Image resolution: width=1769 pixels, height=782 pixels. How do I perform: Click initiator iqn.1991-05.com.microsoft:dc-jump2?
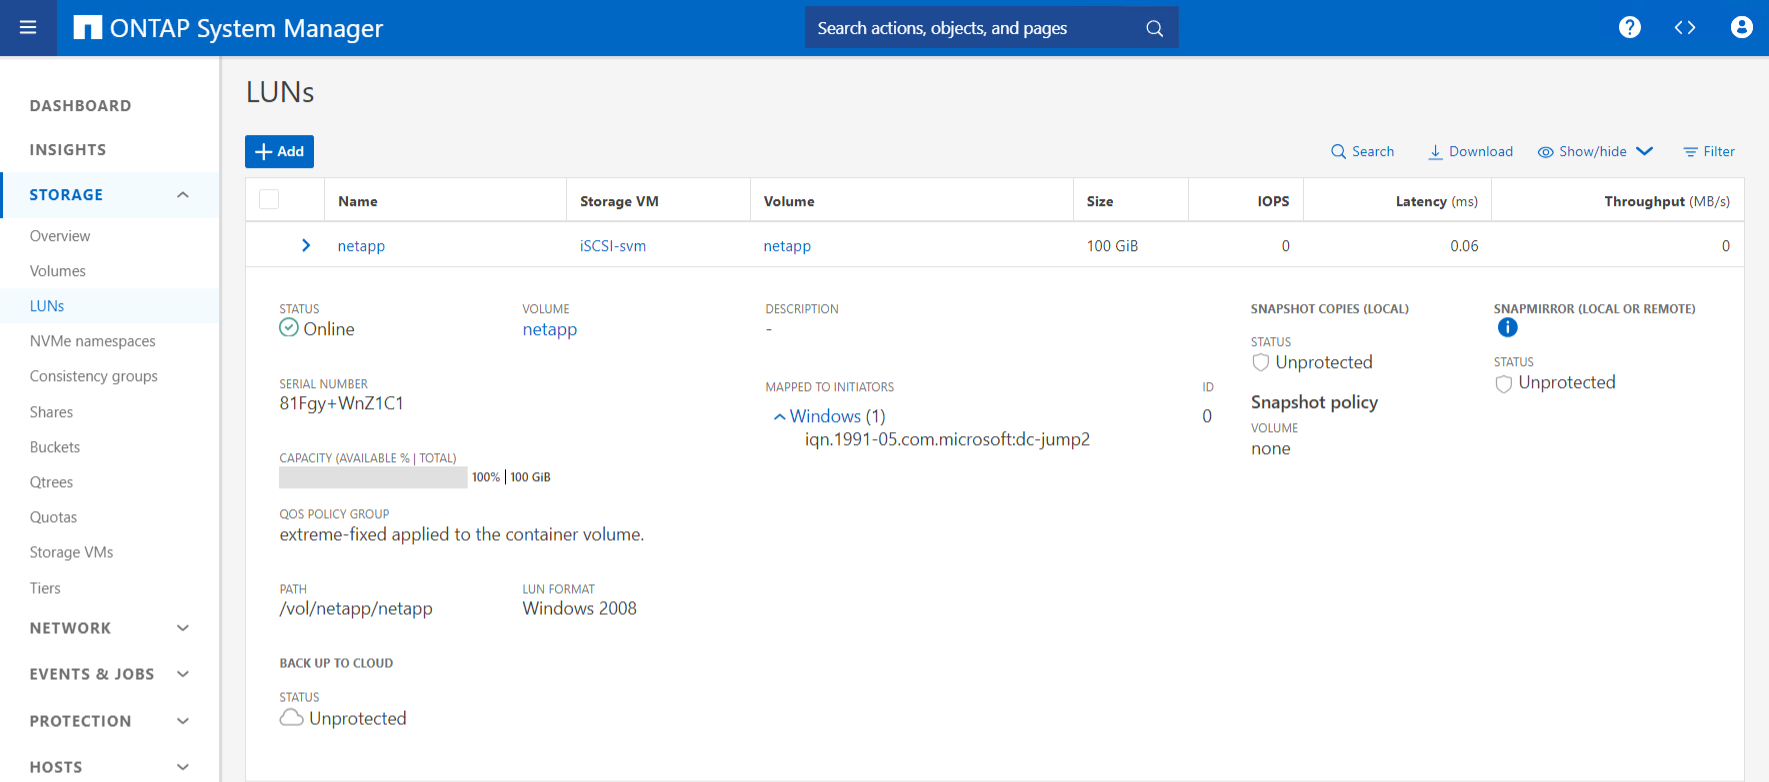pos(947,439)
